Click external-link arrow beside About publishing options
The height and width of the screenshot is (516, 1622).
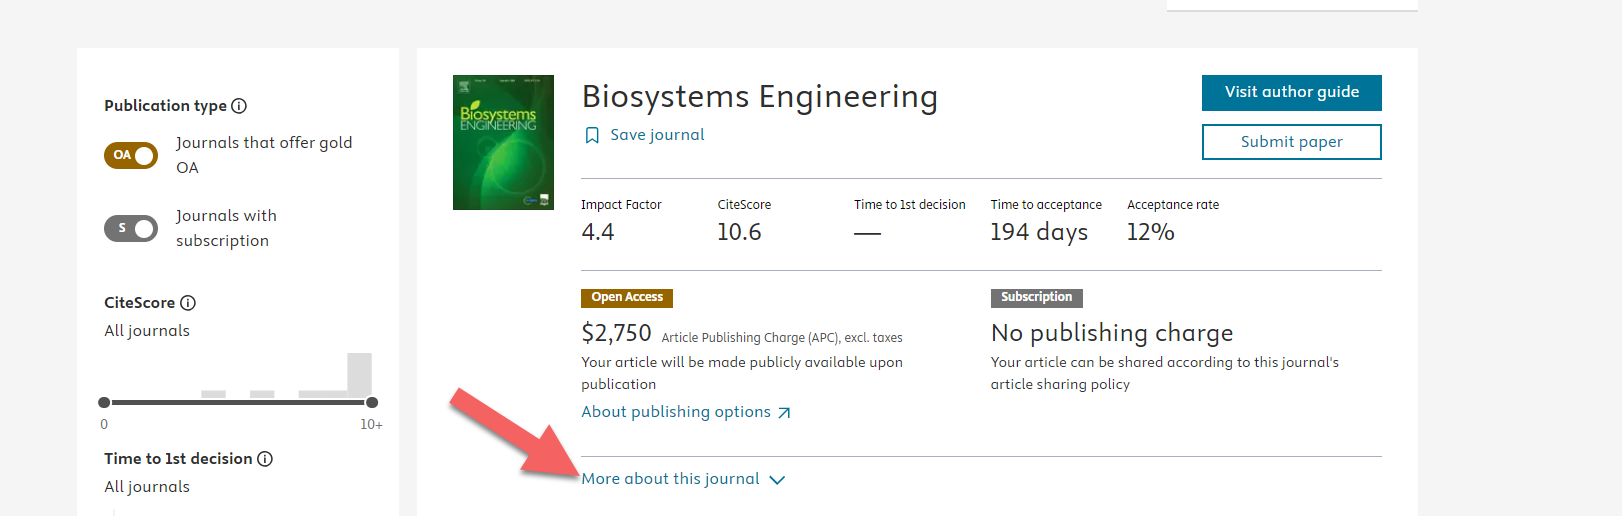tap(784, 413)
